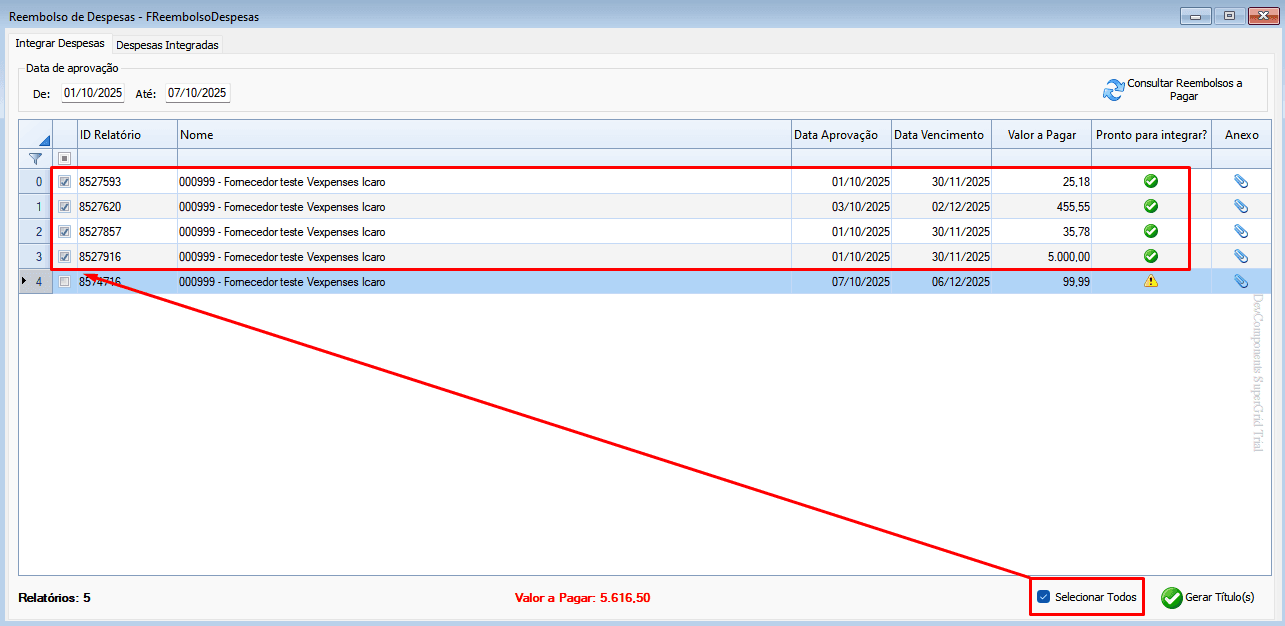This screenshot has height=626, width=1285.
Task: Click value cell 25,18
Action: point(1041,182)
